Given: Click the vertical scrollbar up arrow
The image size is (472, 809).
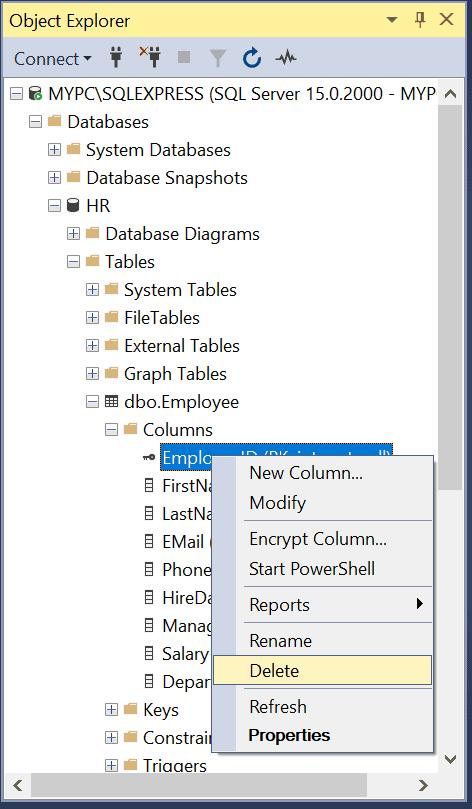Looking at the screenshot, I should (x=450, y=94).
